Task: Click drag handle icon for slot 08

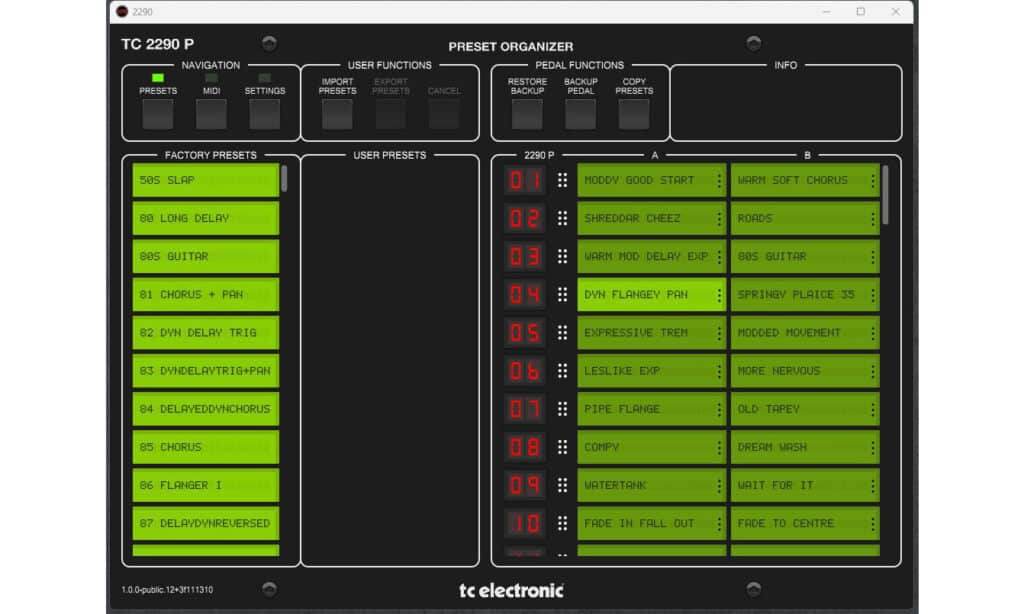Action: tap(562, 447)
